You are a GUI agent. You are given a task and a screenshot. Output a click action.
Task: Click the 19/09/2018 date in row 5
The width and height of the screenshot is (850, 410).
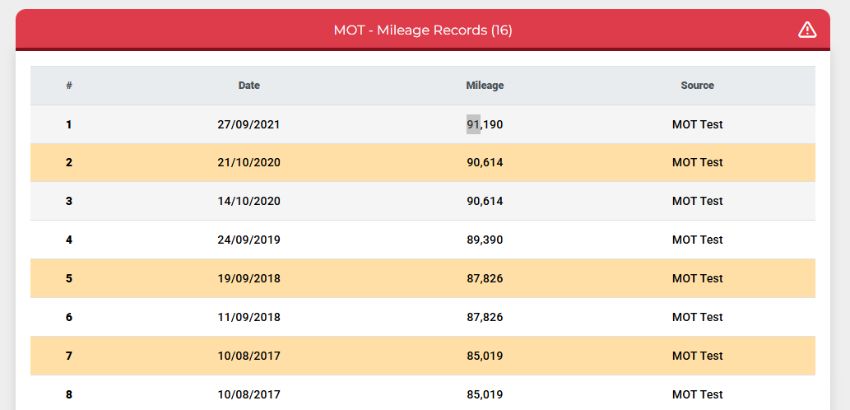pos(249,278)
